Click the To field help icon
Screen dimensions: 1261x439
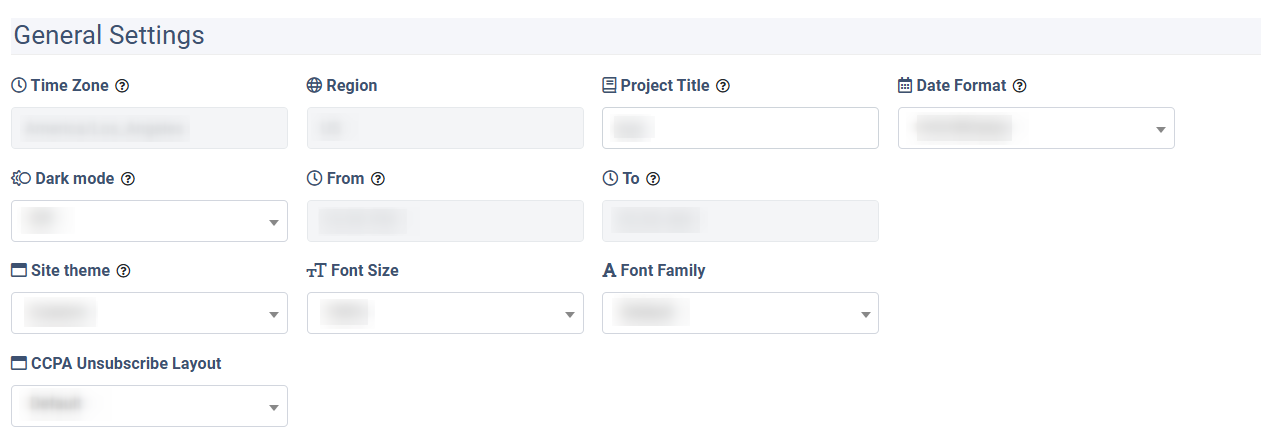coord(653,179)
